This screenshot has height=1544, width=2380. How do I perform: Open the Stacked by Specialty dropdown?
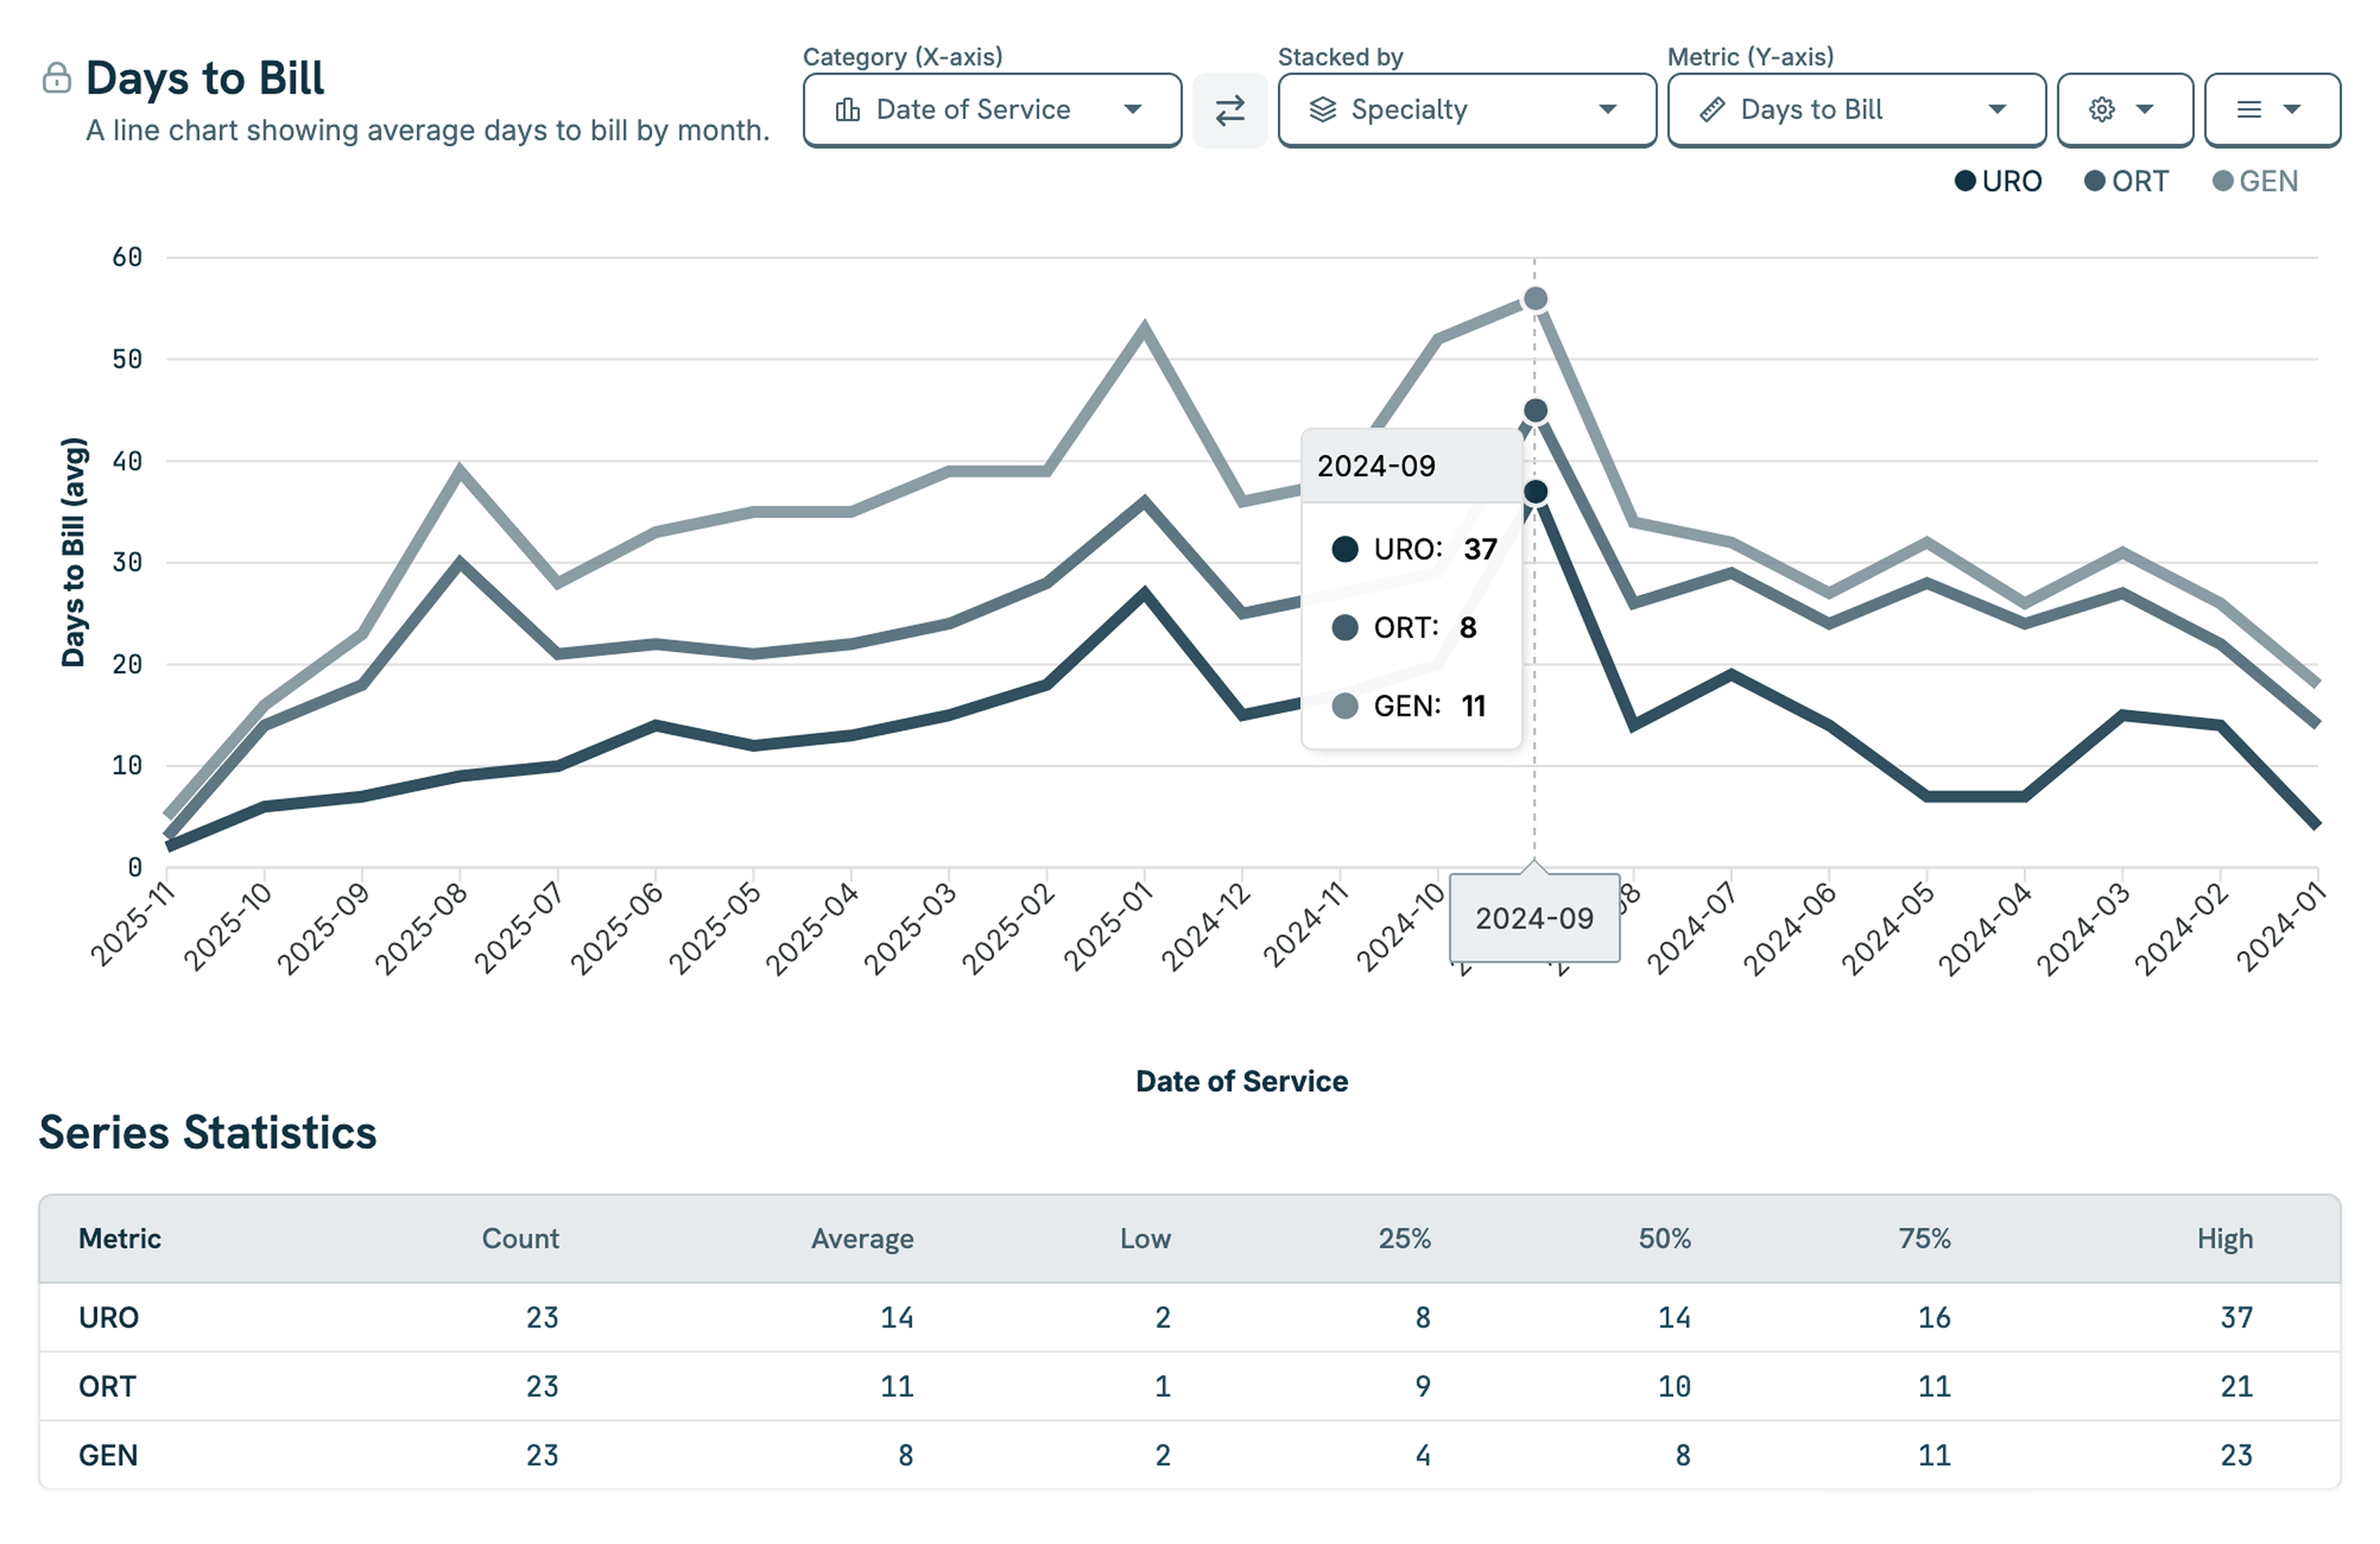[x=1466, y=110]
